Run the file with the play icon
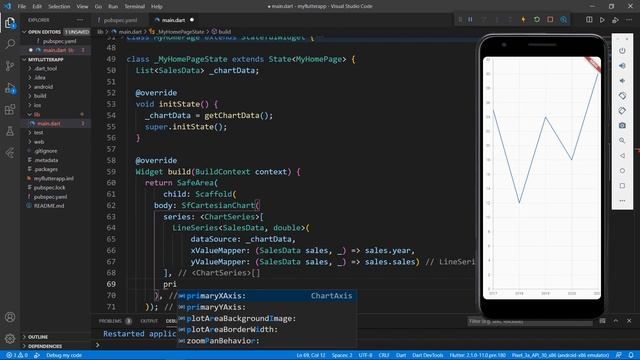Screen dimensions: 640x360 click(602, 20)
